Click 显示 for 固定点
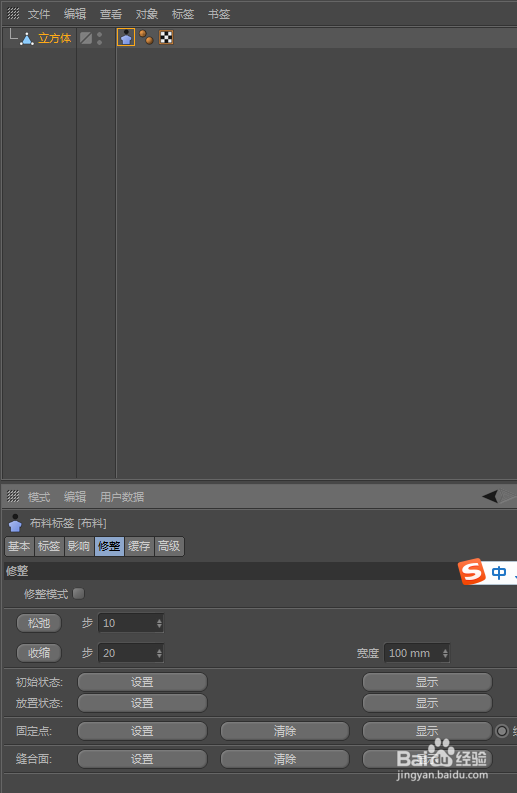This screenshot has height=793, width=517. (427, 731)
